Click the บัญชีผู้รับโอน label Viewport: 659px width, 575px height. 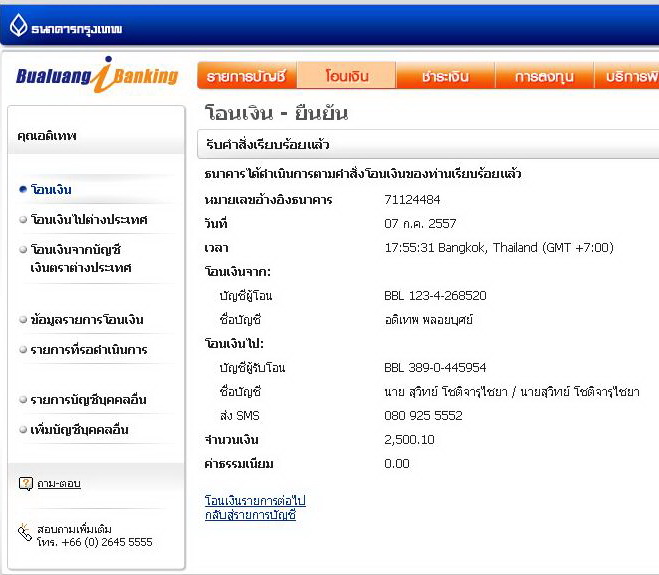(253, 368)
